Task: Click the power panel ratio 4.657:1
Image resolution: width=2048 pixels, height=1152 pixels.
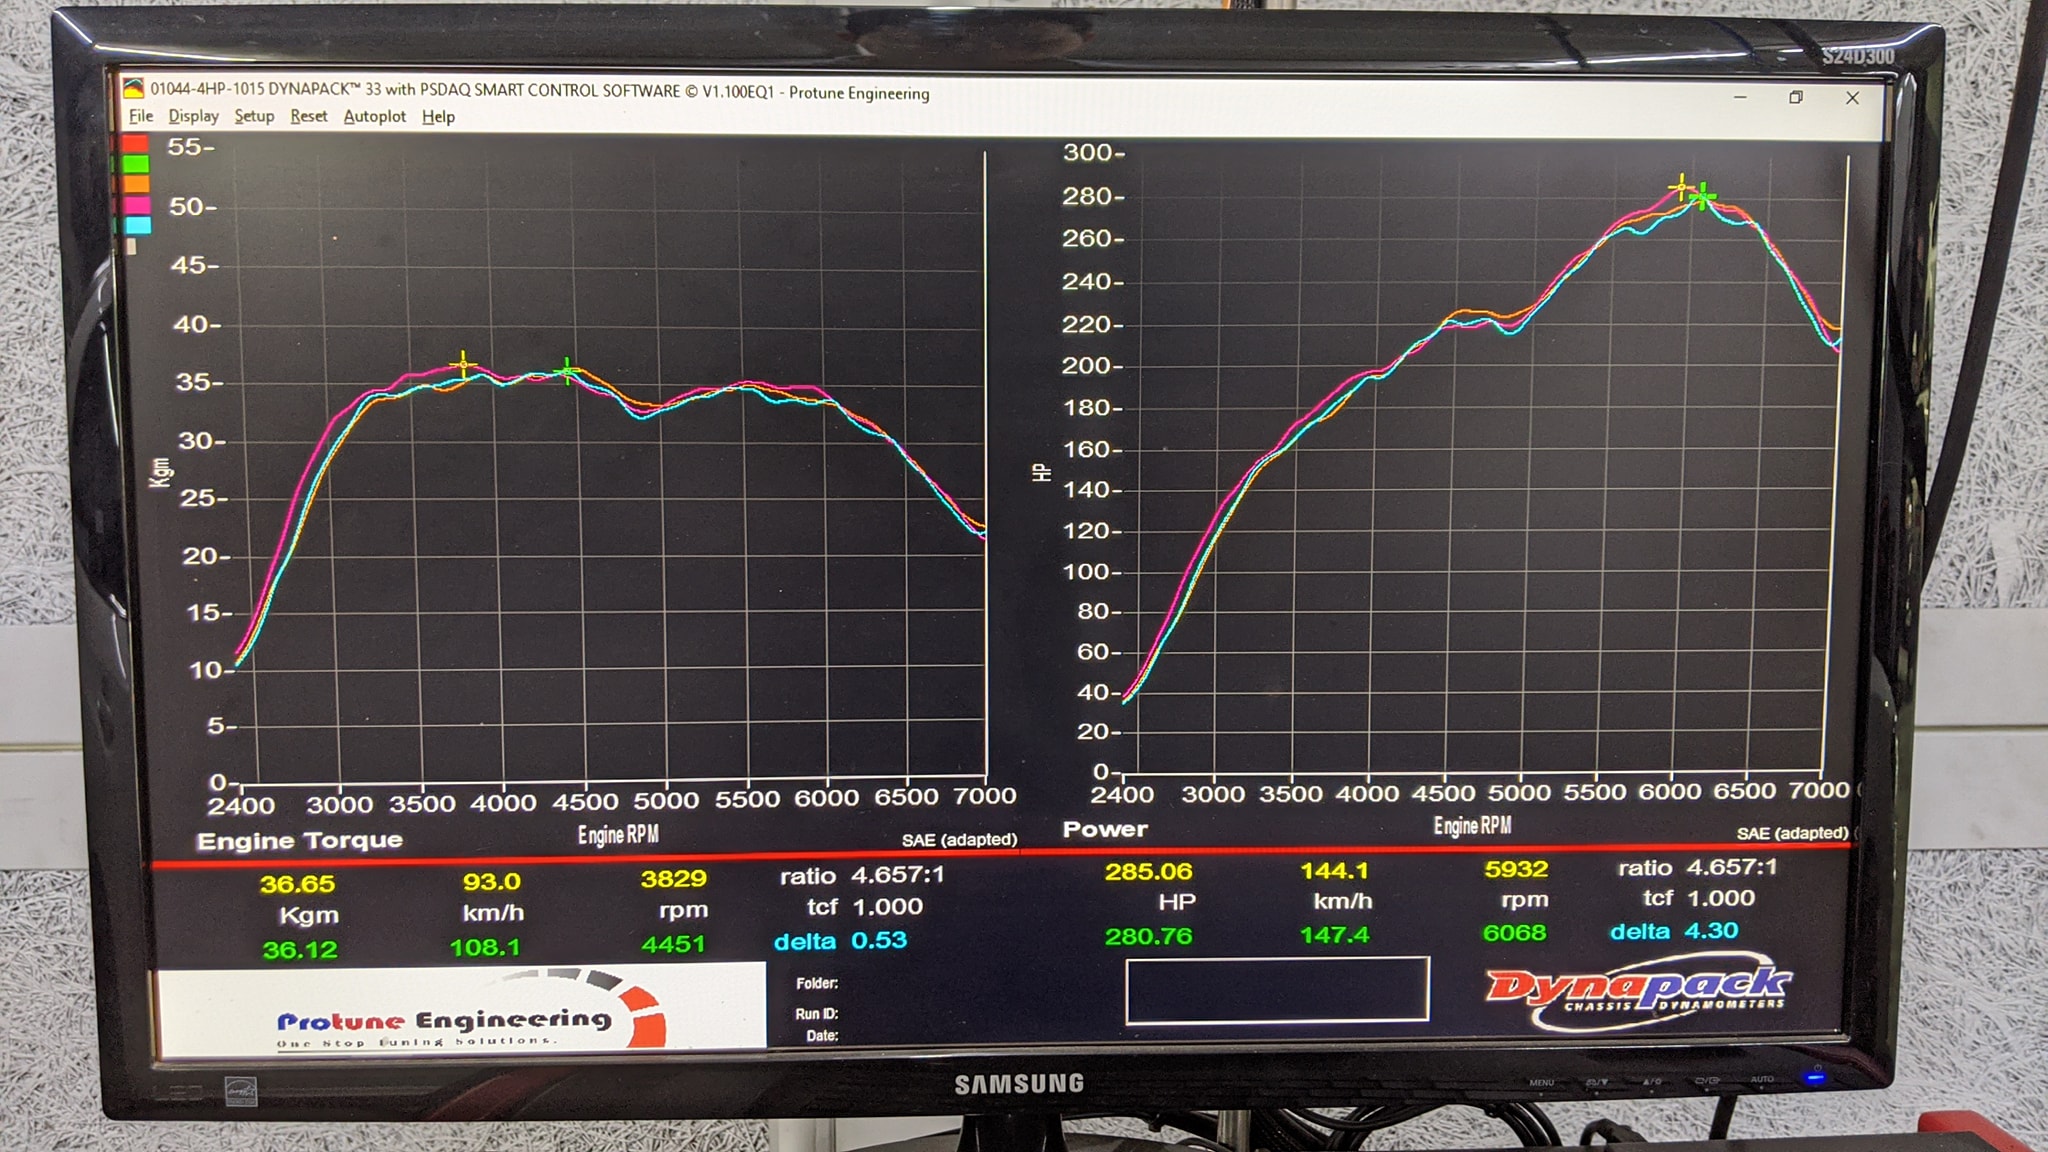Action: (1731, 867)
